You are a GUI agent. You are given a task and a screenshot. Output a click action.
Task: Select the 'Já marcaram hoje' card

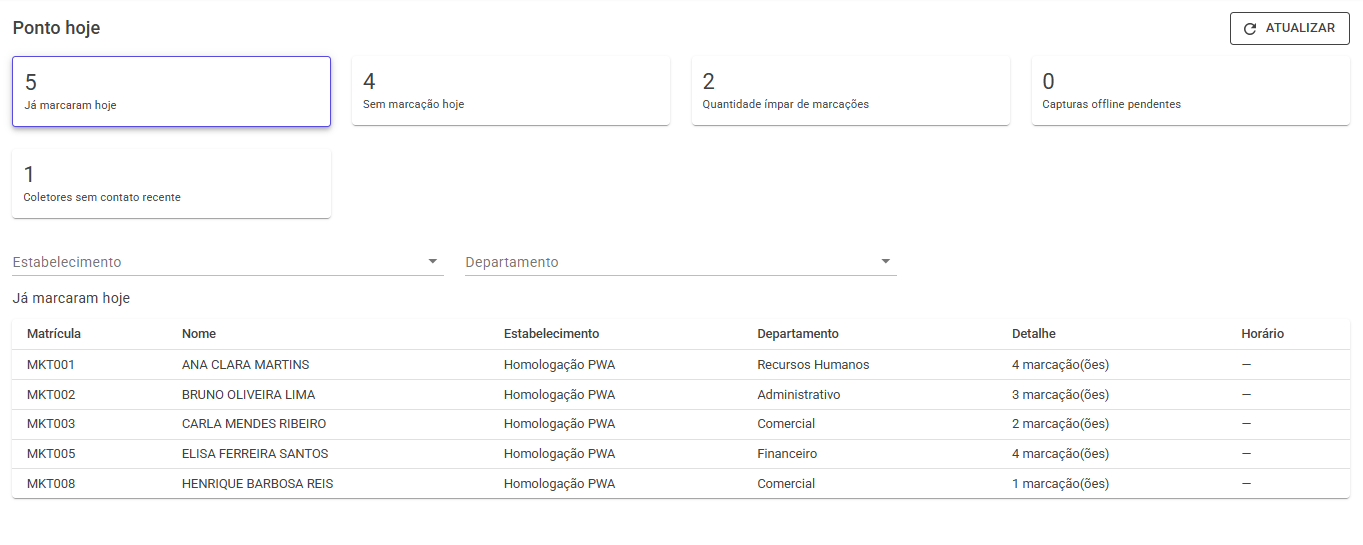point(171,91)
